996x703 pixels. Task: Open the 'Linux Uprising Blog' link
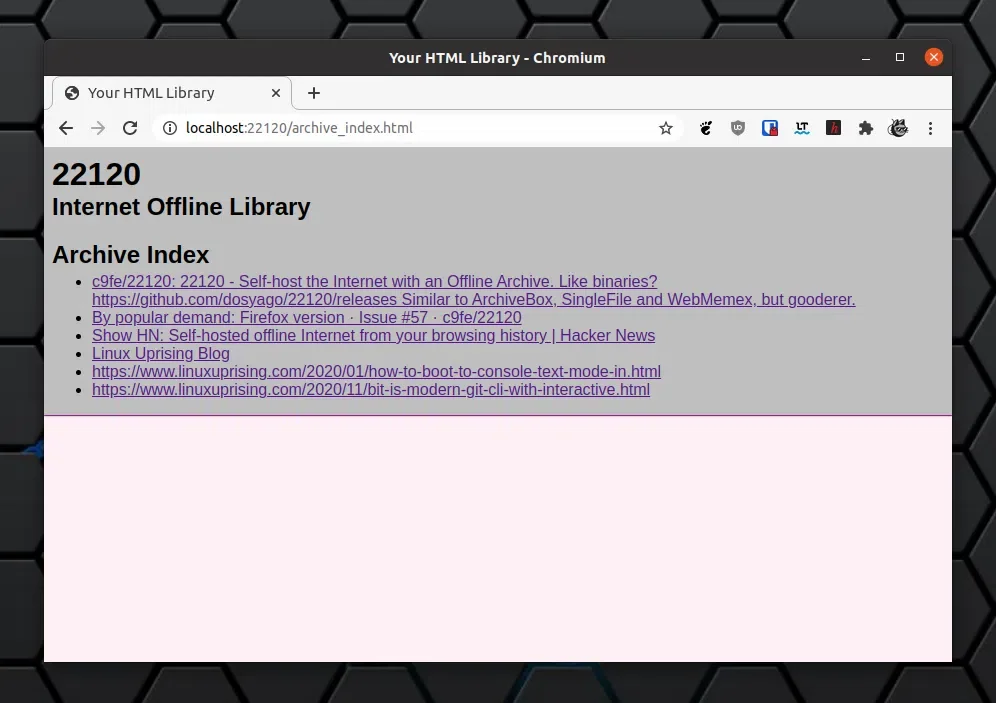pyautogui.click(x=161, y=354)
